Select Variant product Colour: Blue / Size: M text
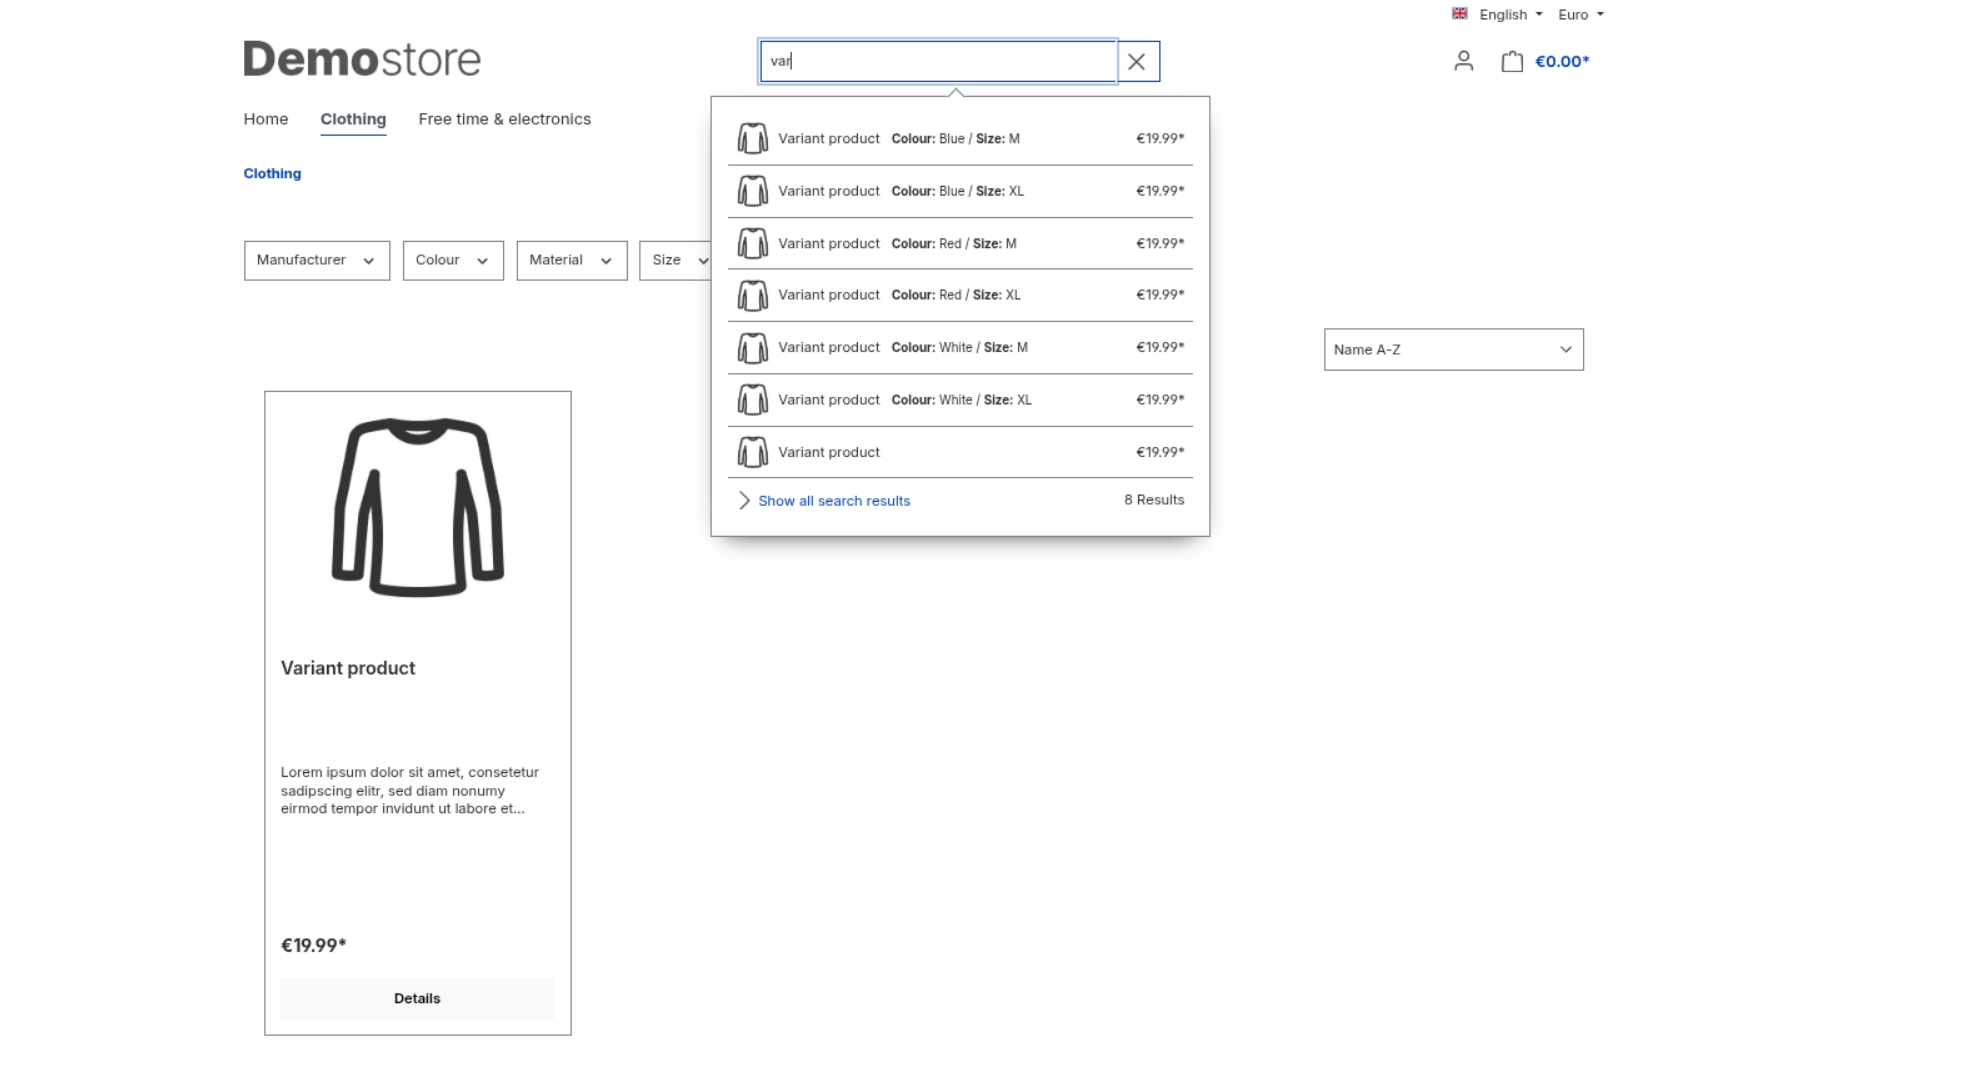This screenshot has width=1986, height=1087. click(x=899, y=138)
